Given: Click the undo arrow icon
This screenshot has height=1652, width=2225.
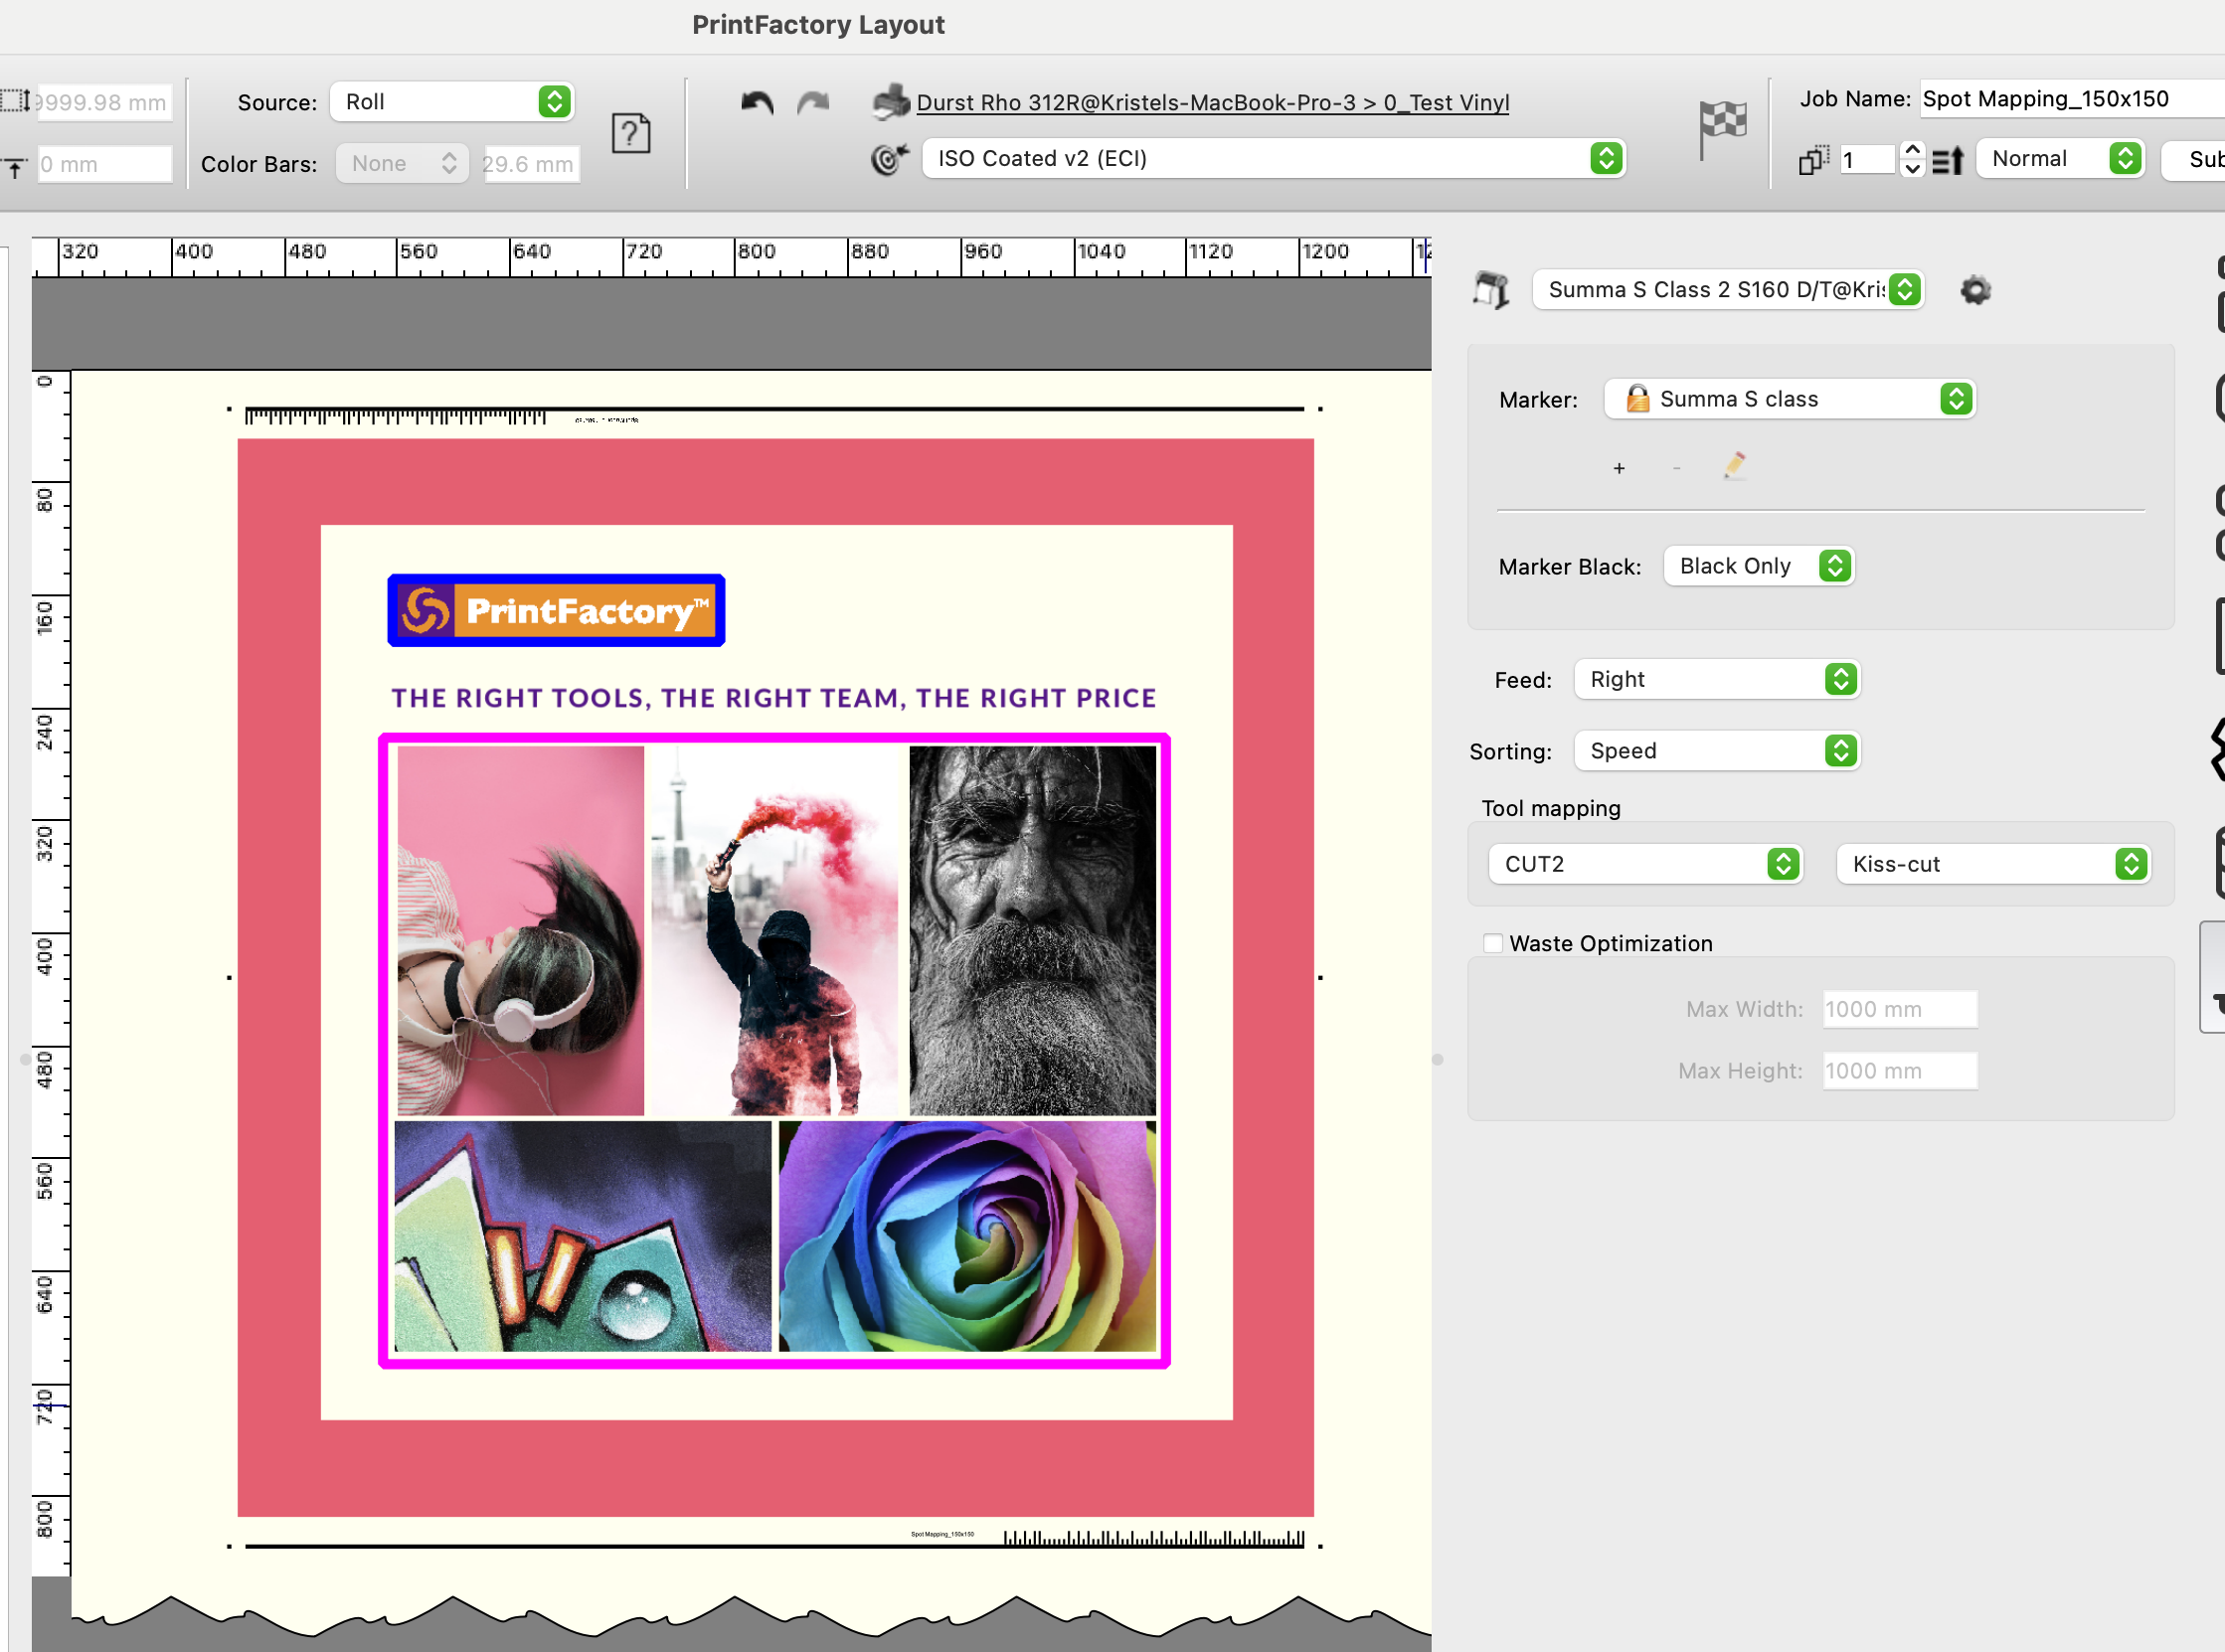Looking at the screenshot, I should pos(757,102).
